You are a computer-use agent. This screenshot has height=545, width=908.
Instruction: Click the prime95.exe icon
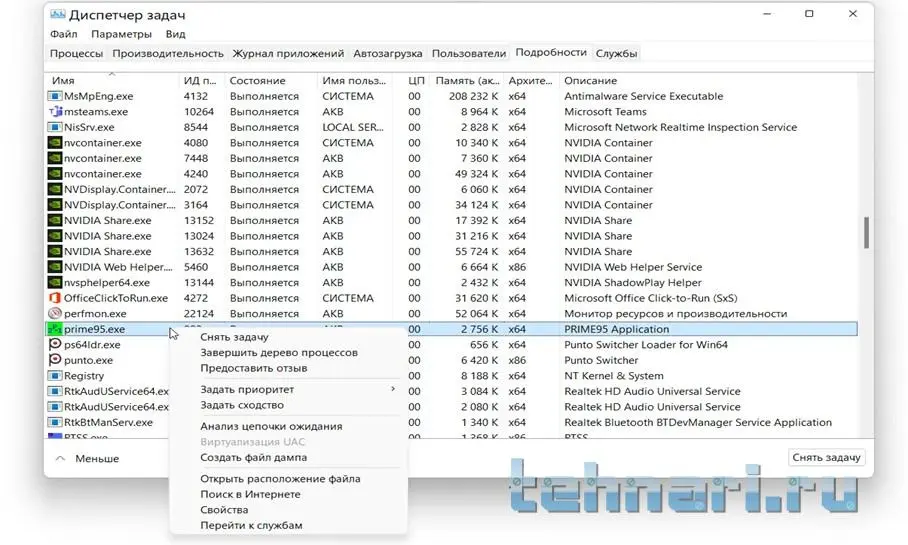click(x=54, y=329)
